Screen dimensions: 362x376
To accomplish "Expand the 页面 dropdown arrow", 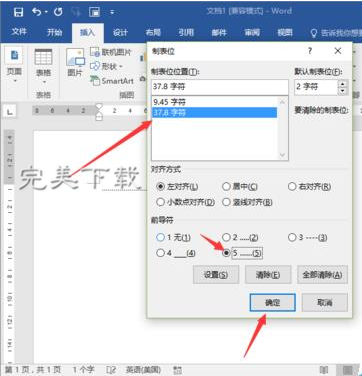I will pyautogui.click(x=14, y=81).
